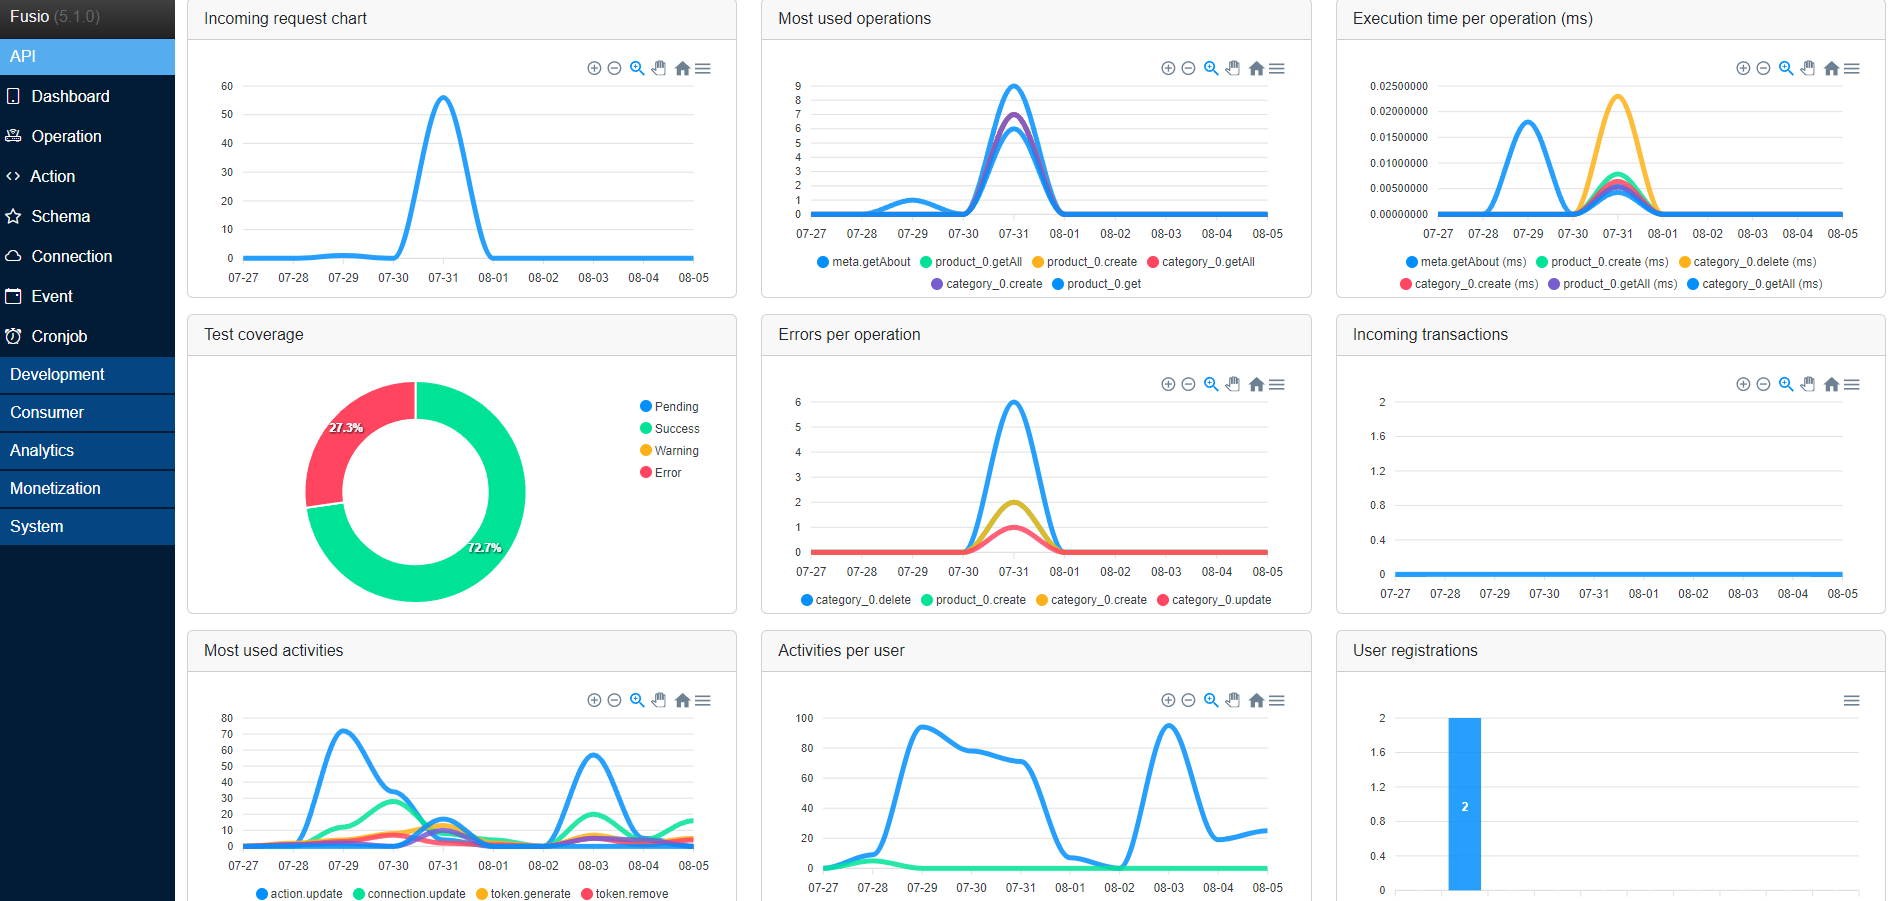Select magnifier tool in Execution time chart
Screen dimensions: 1895x901
(1786, 68)
